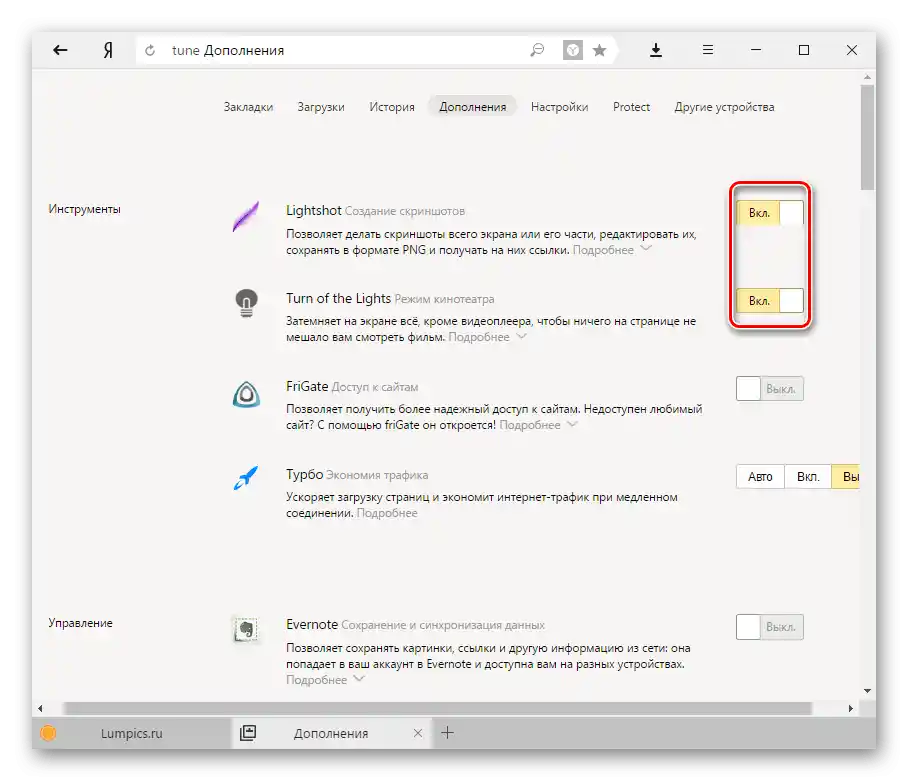Viewport: 908px width, 781px height.
Task: Click the search magnifier in address bar
Action: pos(537,50)
